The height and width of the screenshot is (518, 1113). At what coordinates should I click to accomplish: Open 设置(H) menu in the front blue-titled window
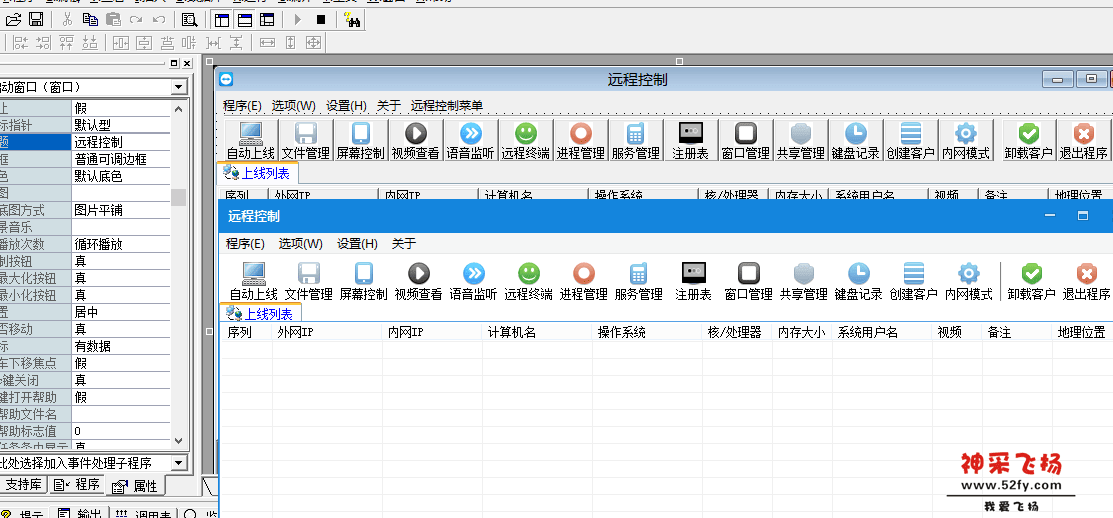coord(357,243)
